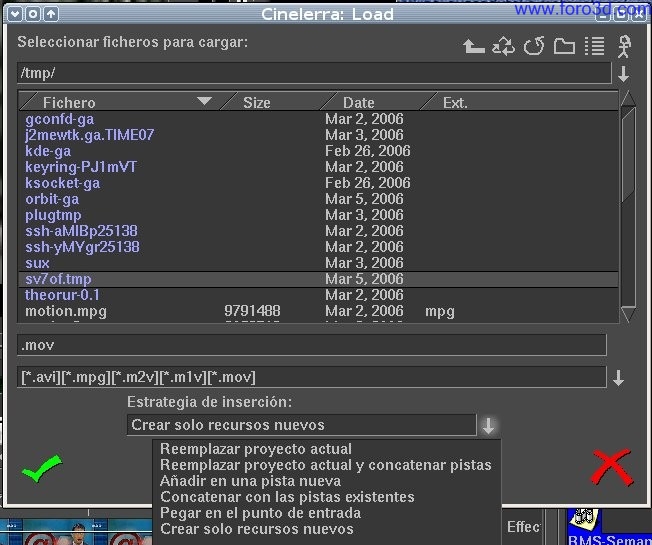This screenshot has height=545, width=652.
Task: Select the motion.mpg file
Action: [x=66, y=311]
